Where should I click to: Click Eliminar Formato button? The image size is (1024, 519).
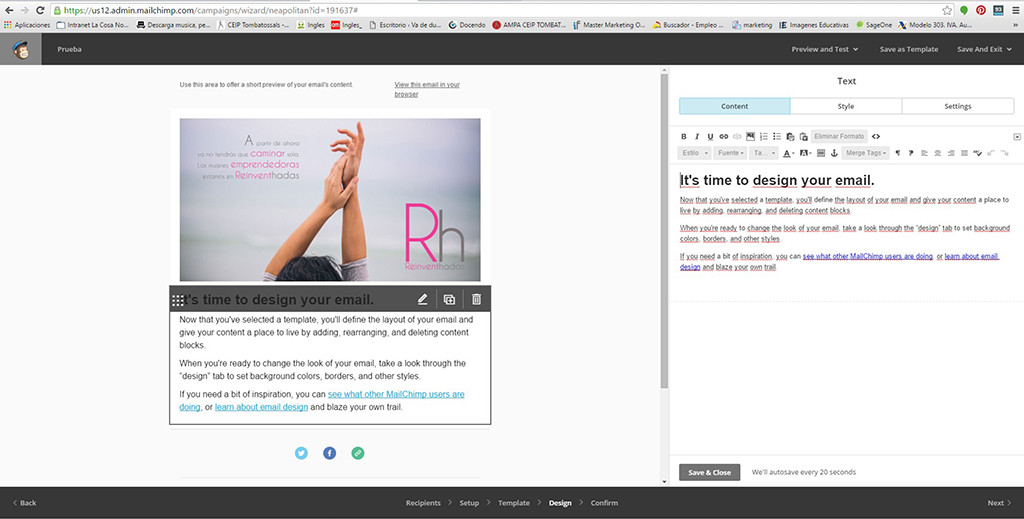839,136
